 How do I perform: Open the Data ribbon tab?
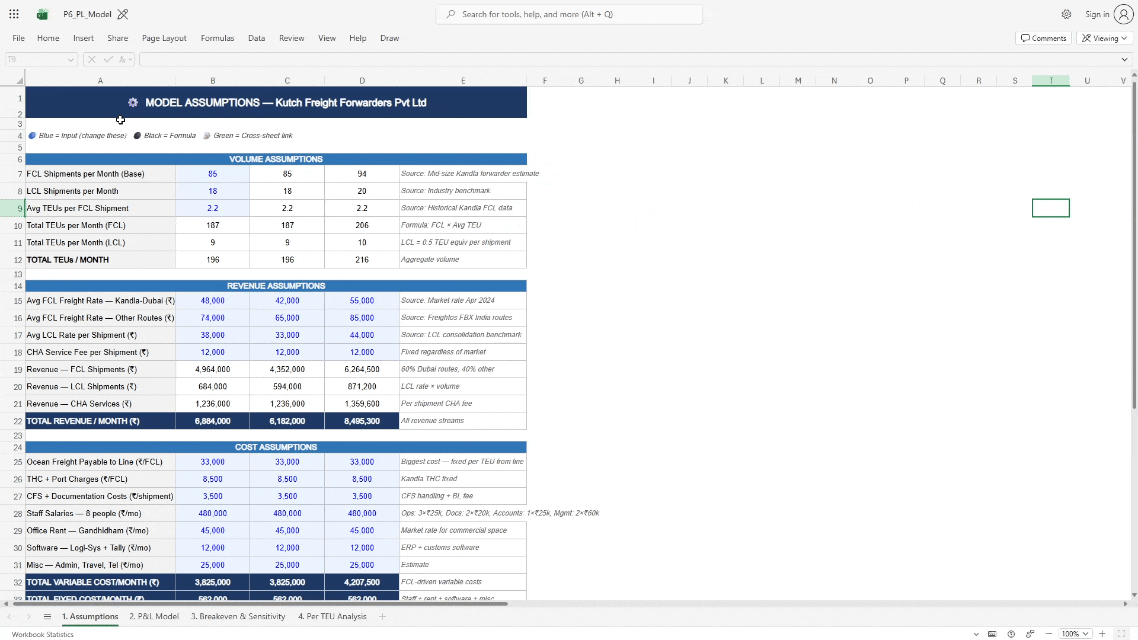256,38
